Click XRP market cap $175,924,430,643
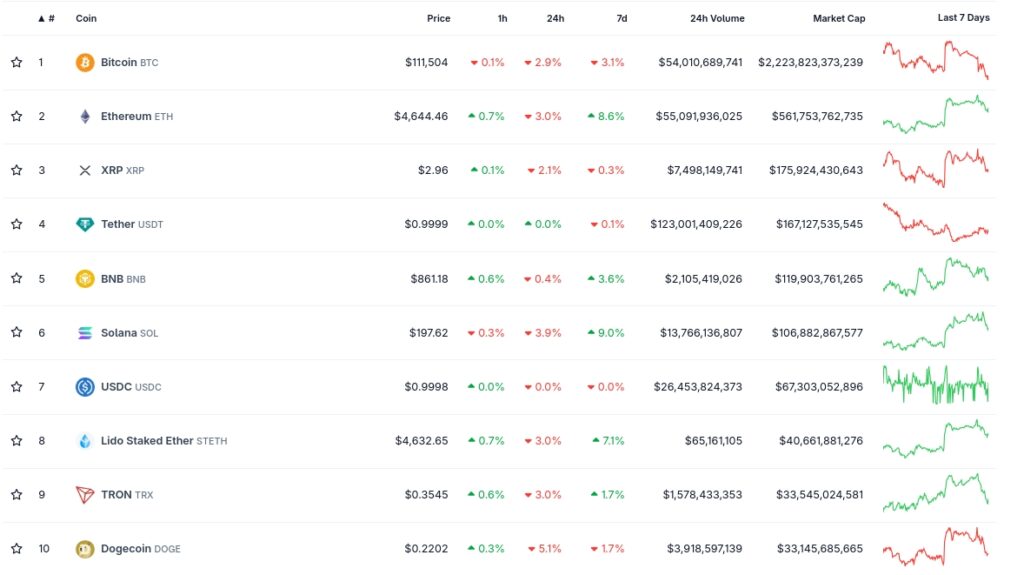The width and height of the screenshot is (1024, 575). point(816,171)
